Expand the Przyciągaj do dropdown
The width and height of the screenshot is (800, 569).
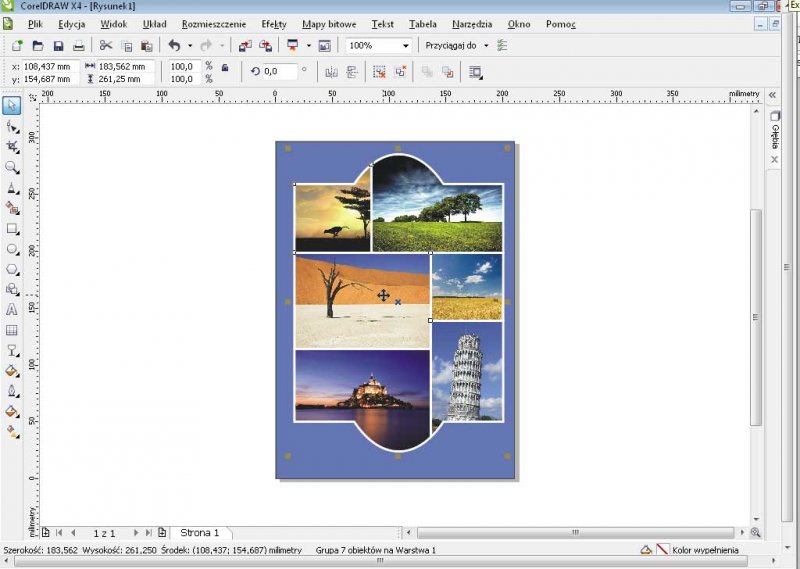486,46
